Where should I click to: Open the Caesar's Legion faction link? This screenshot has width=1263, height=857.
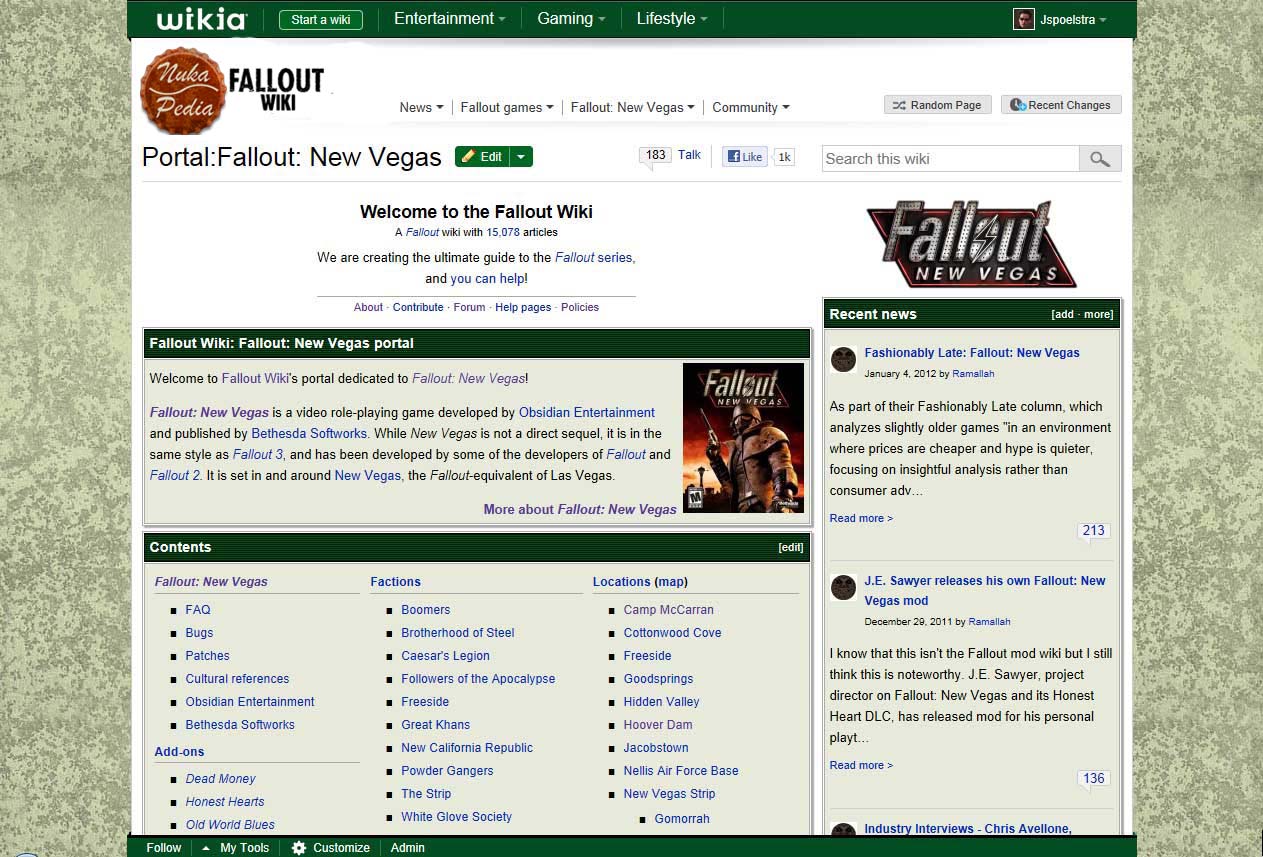pyautogui.click(x=445, y=655)
